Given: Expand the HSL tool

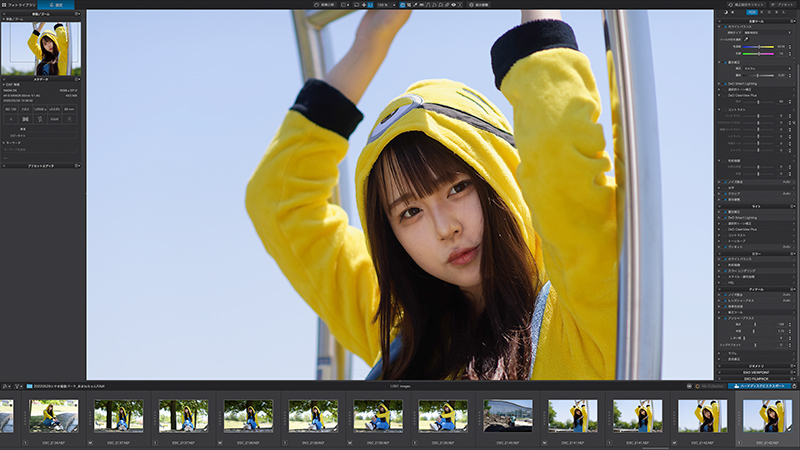Looking at the screenshot, I should 719,283.
